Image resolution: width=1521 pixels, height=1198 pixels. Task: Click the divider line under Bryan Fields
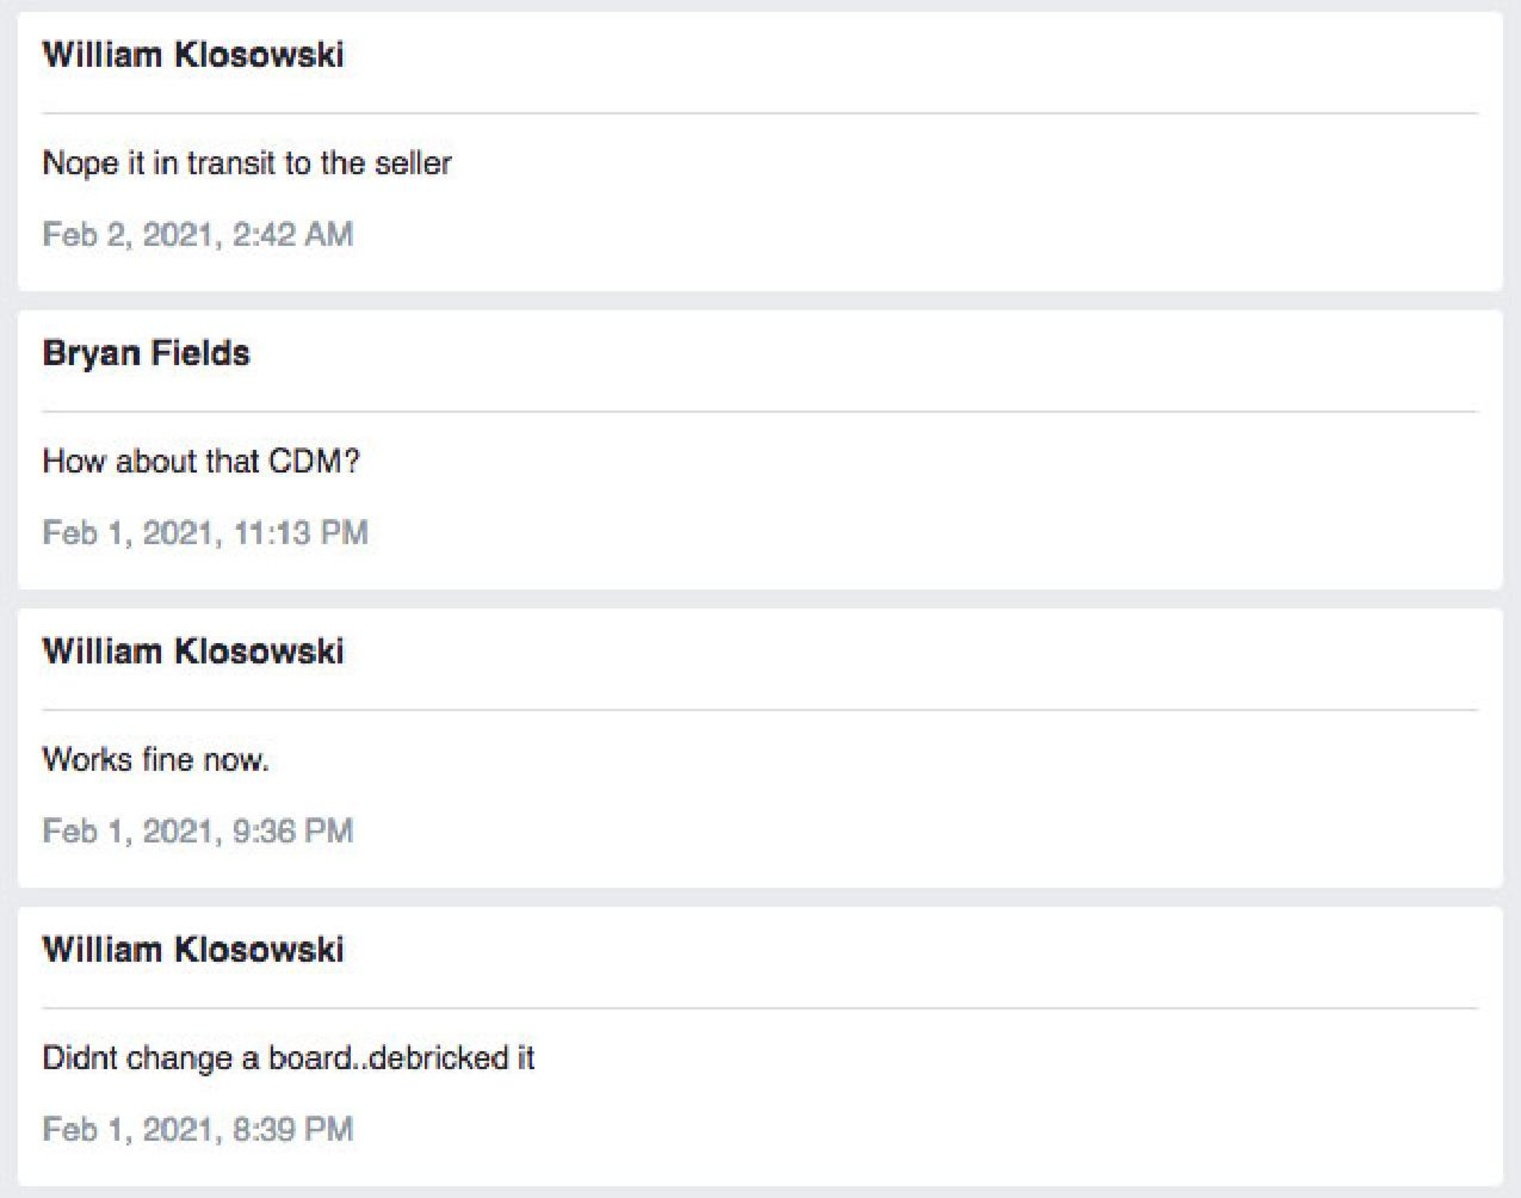pyautogui.click(x=760, y=411)
